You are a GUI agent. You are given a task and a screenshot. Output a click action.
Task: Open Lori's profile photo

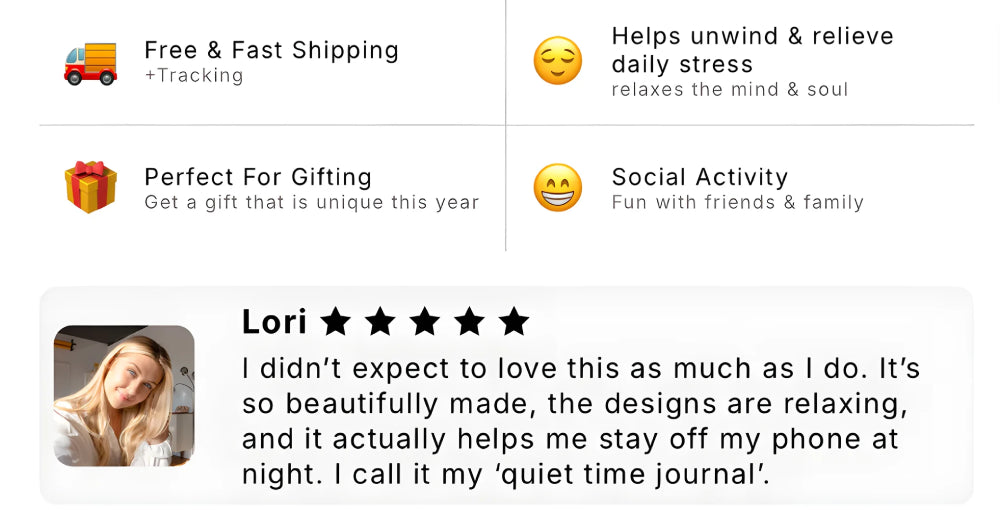[124, 396]
